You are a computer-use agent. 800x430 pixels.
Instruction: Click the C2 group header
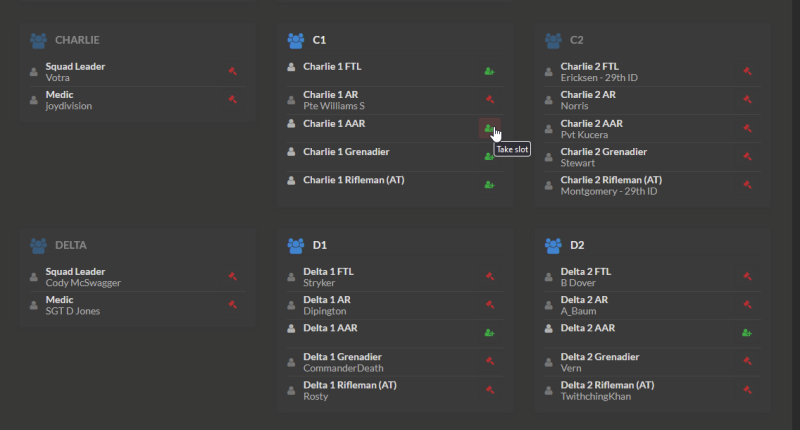576,41
